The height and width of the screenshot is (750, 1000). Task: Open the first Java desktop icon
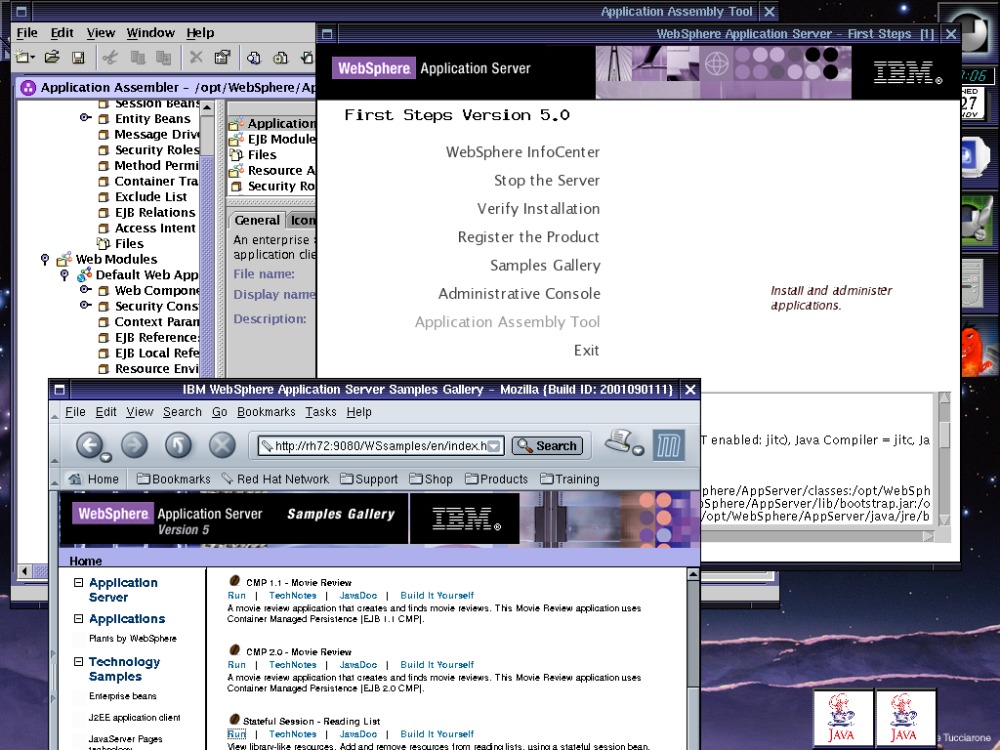click(842, 717)
